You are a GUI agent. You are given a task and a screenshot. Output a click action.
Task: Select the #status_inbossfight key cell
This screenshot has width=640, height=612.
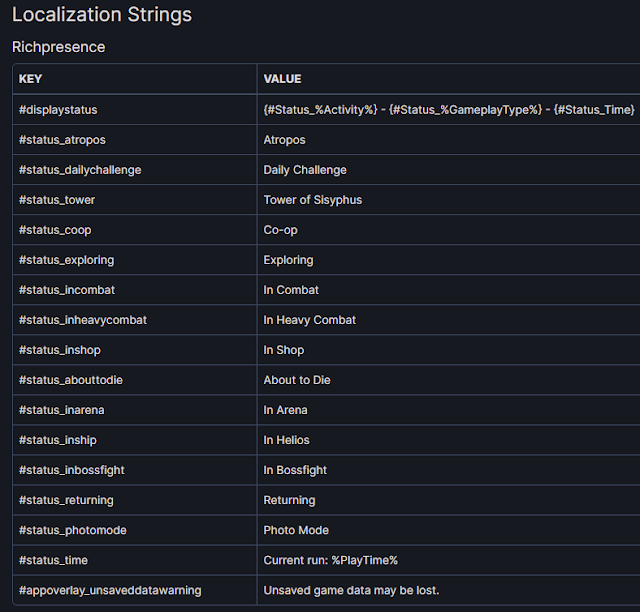point(71,470)
